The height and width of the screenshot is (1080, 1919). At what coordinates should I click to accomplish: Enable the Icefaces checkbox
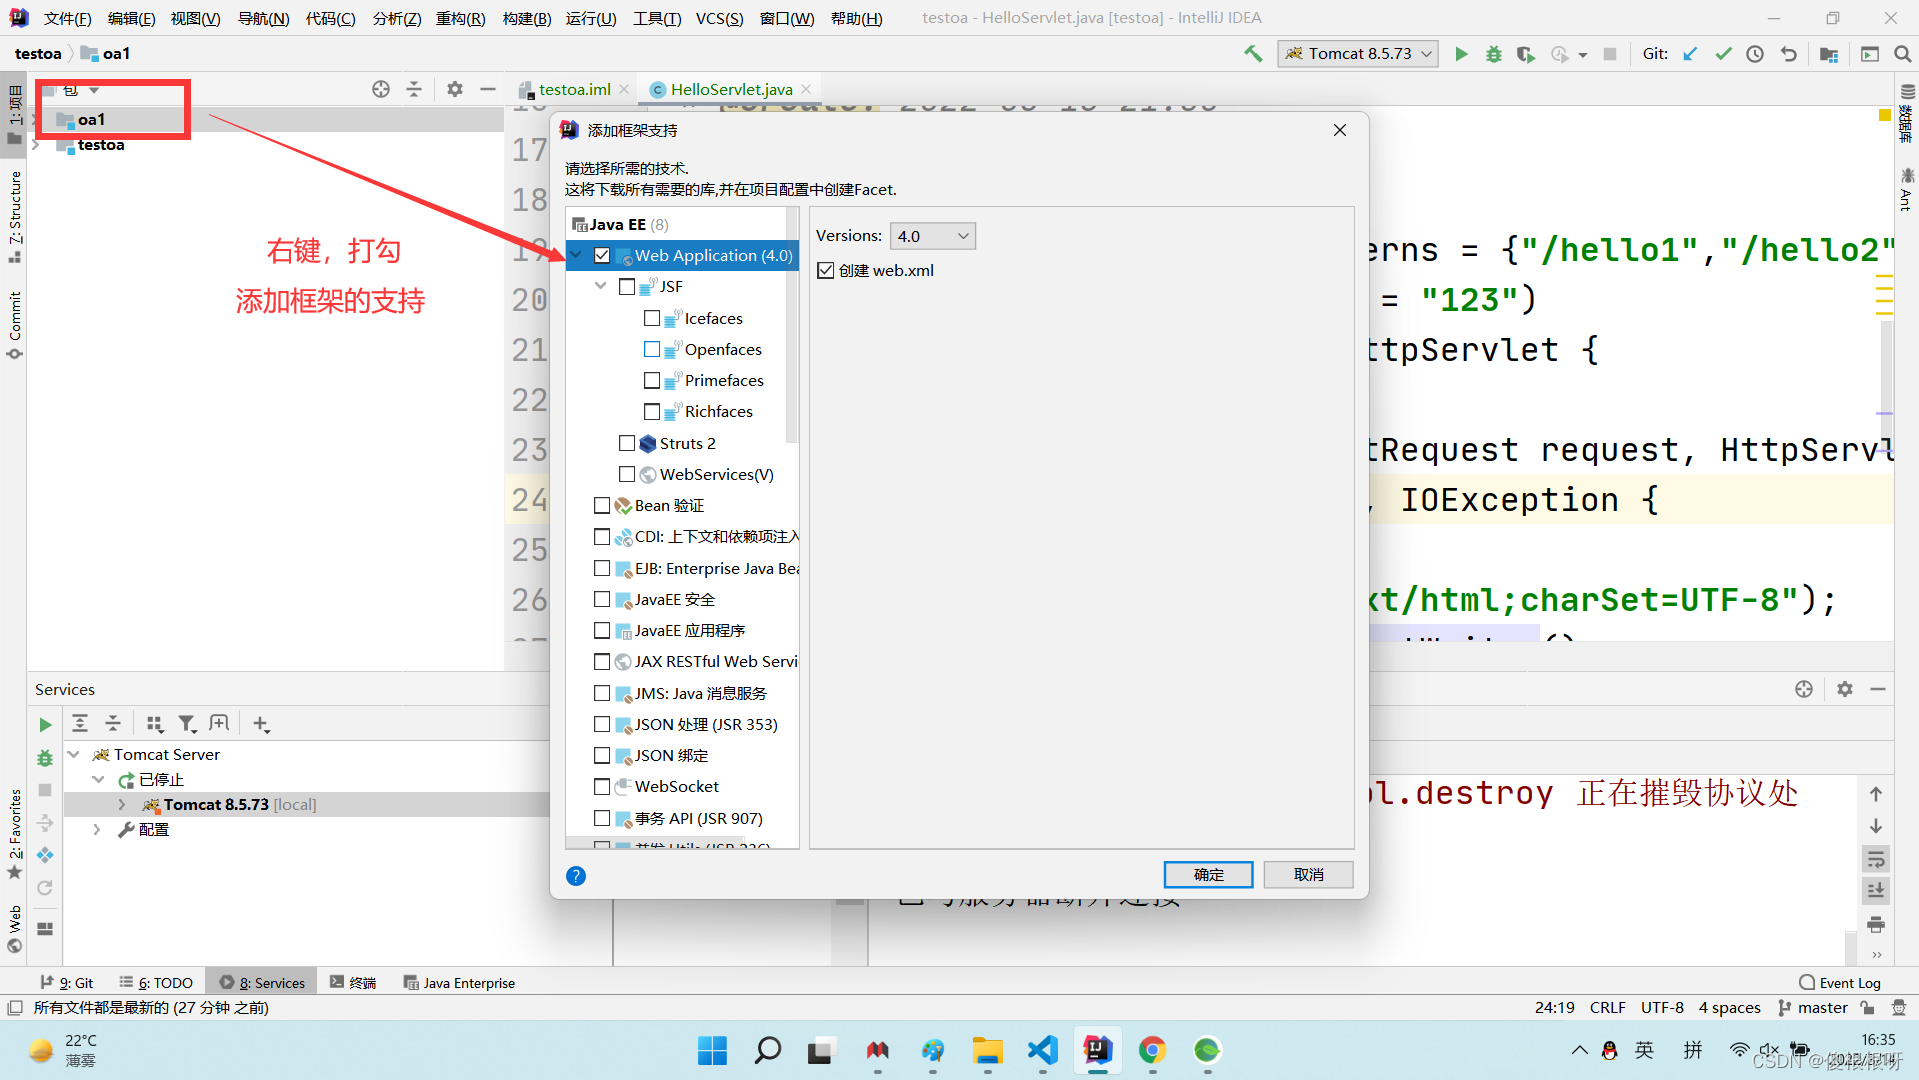pos(652,318)
